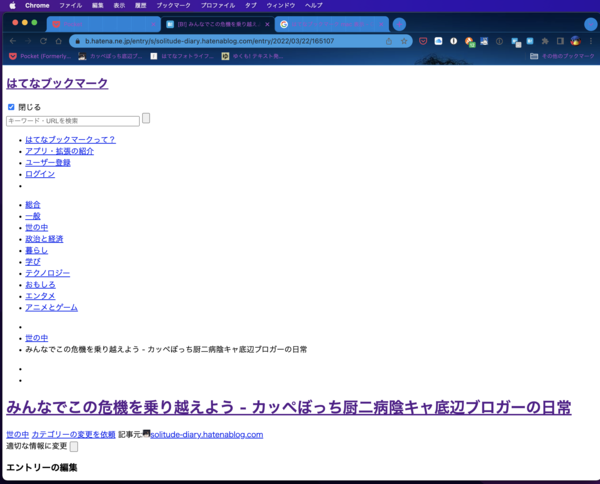Open the はてなフォトライフ bookmark
The image size is (600, 484).
[x=182, y=56]
